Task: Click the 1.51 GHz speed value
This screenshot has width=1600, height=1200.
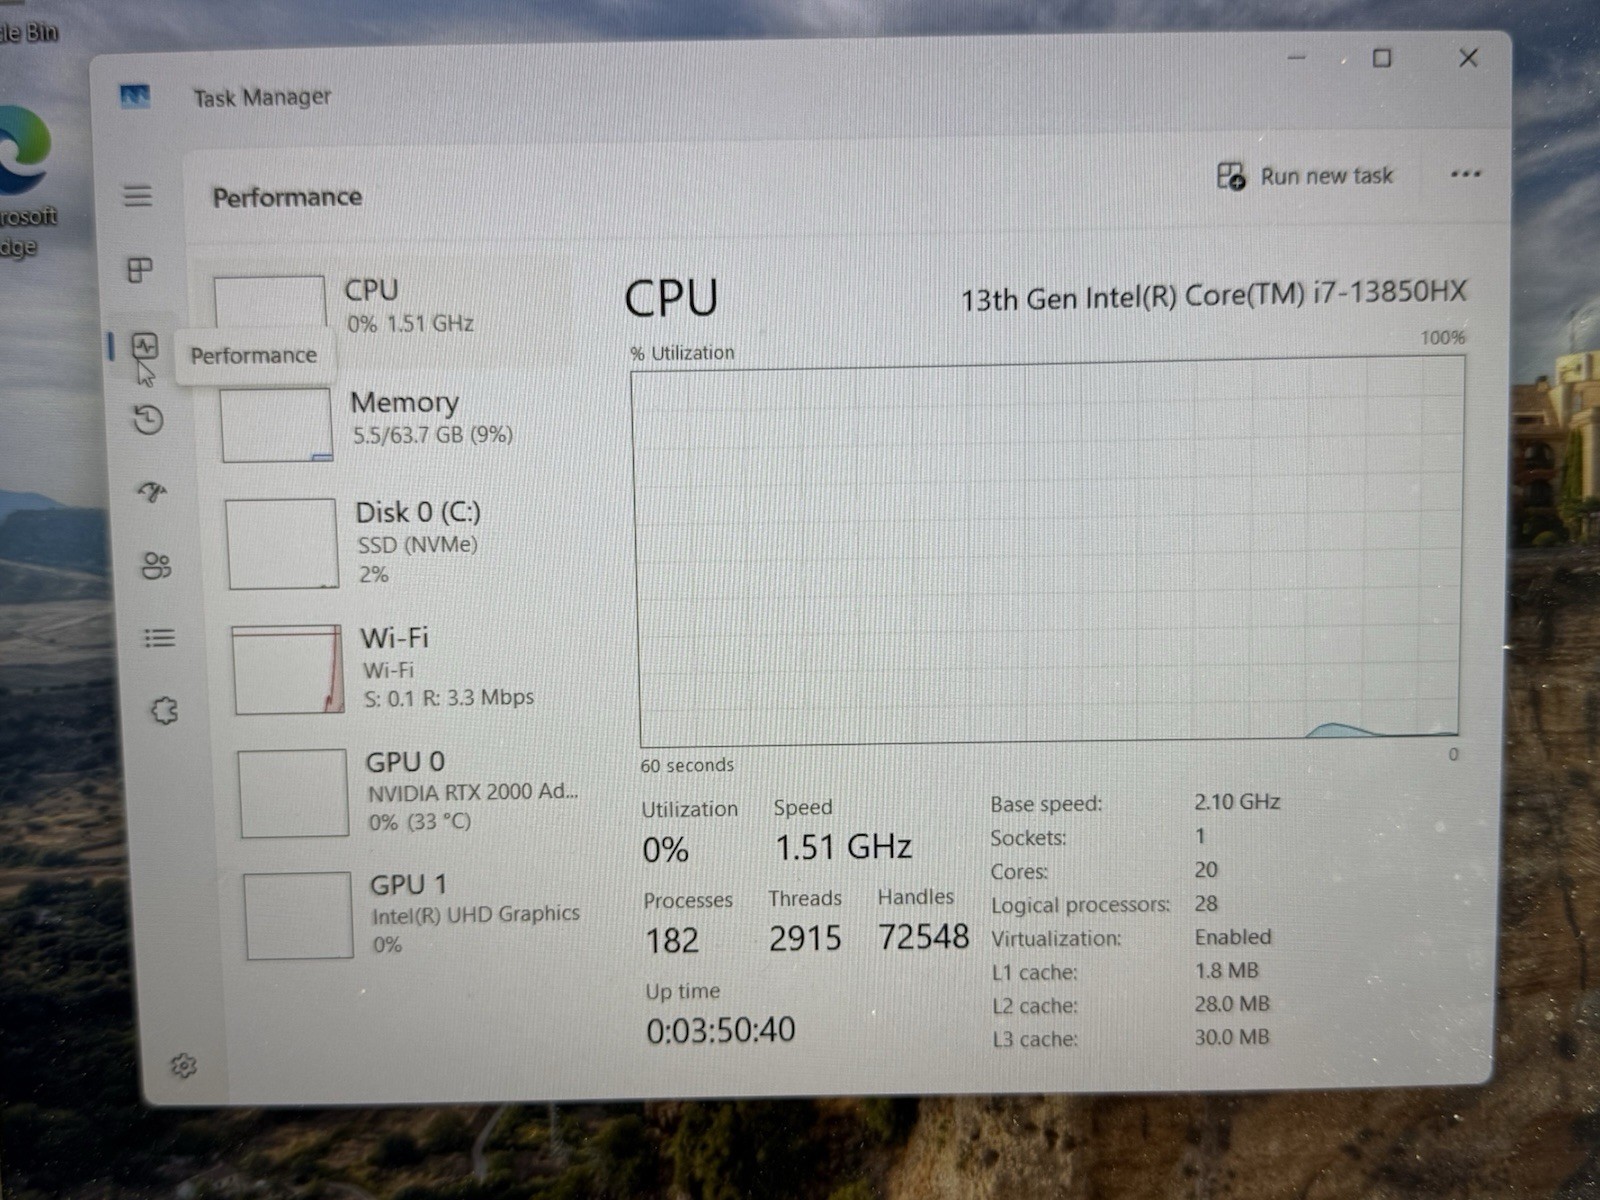Action: point(843,847)
